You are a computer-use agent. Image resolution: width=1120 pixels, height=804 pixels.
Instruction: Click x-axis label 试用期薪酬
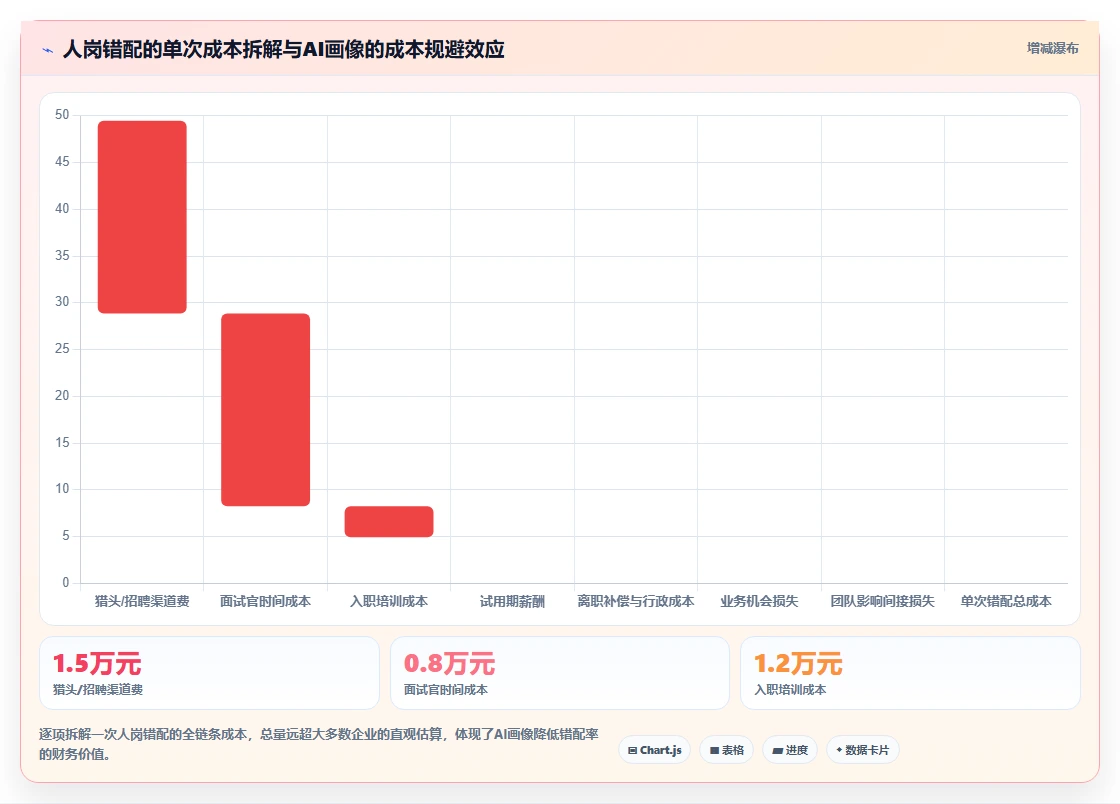coord(512,601)
